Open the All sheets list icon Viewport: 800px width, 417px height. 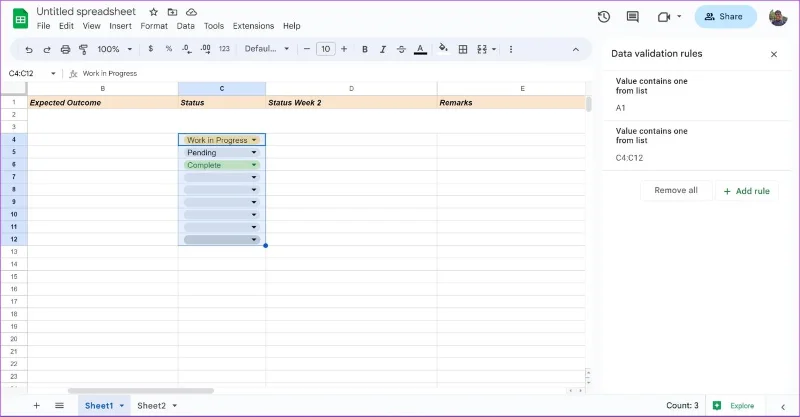tap(59, 406)
